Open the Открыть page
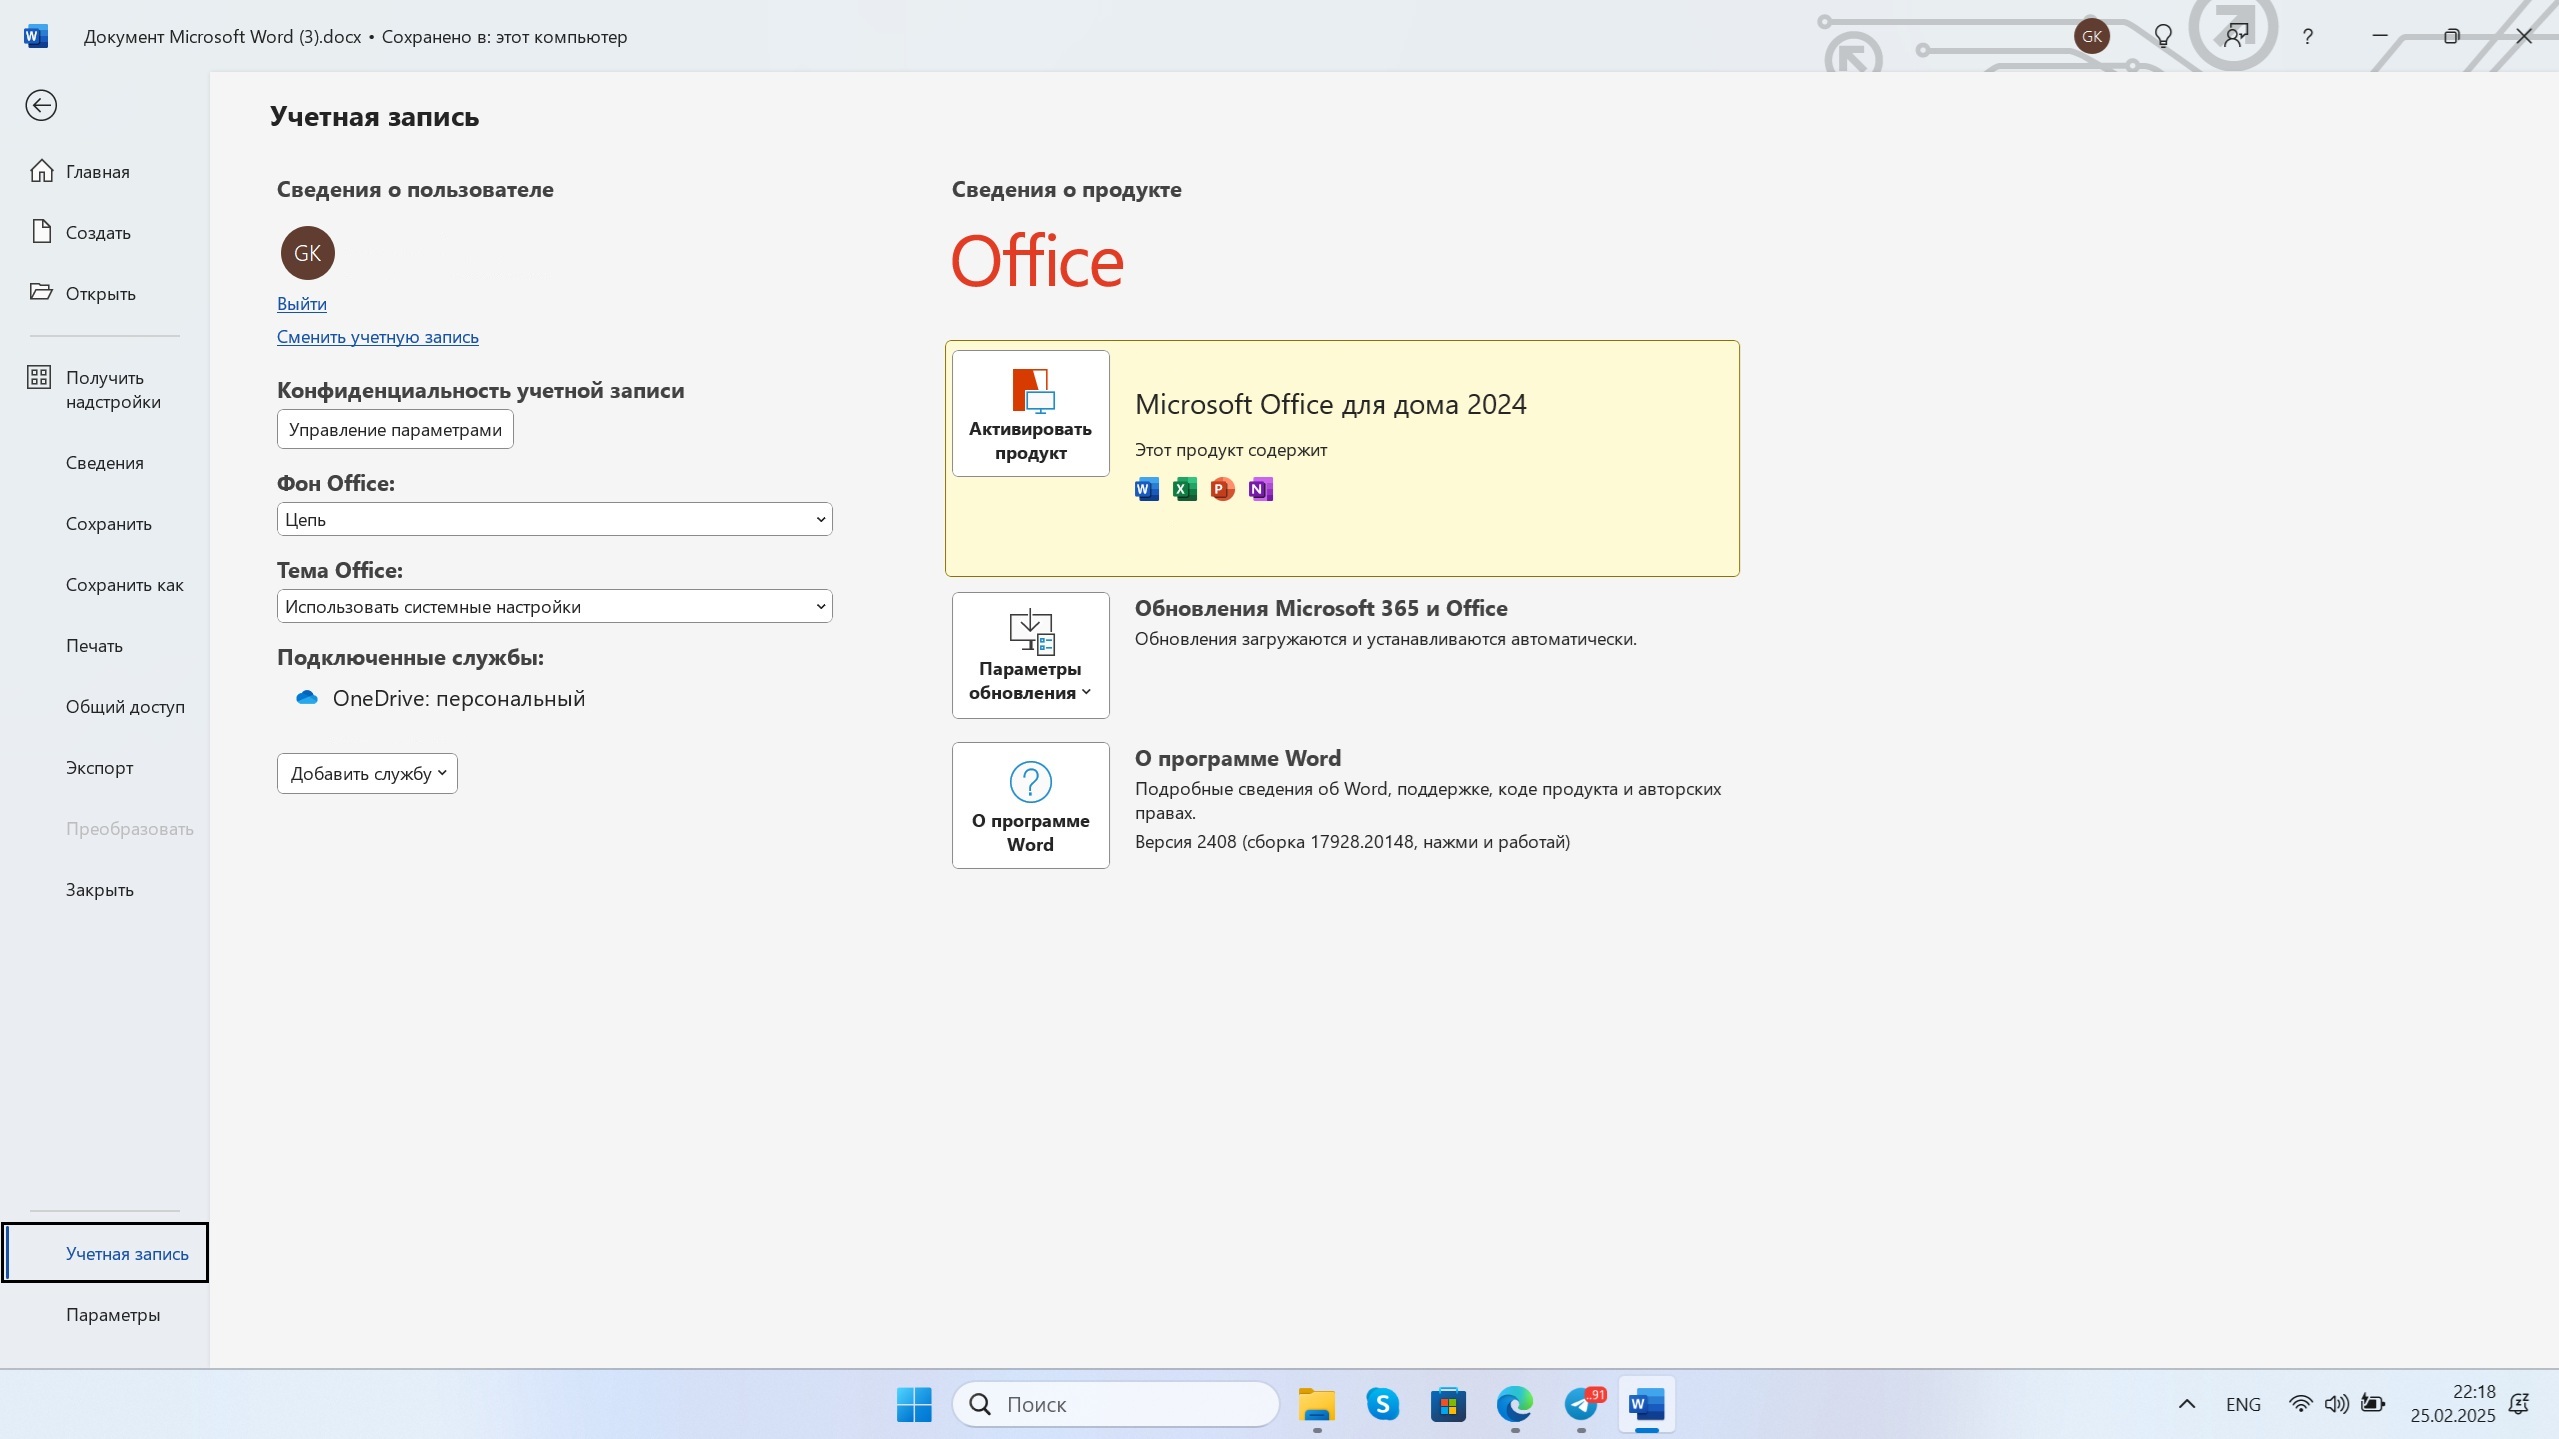This screenshot has width=2559, height=1439. [x=104, y=294]
